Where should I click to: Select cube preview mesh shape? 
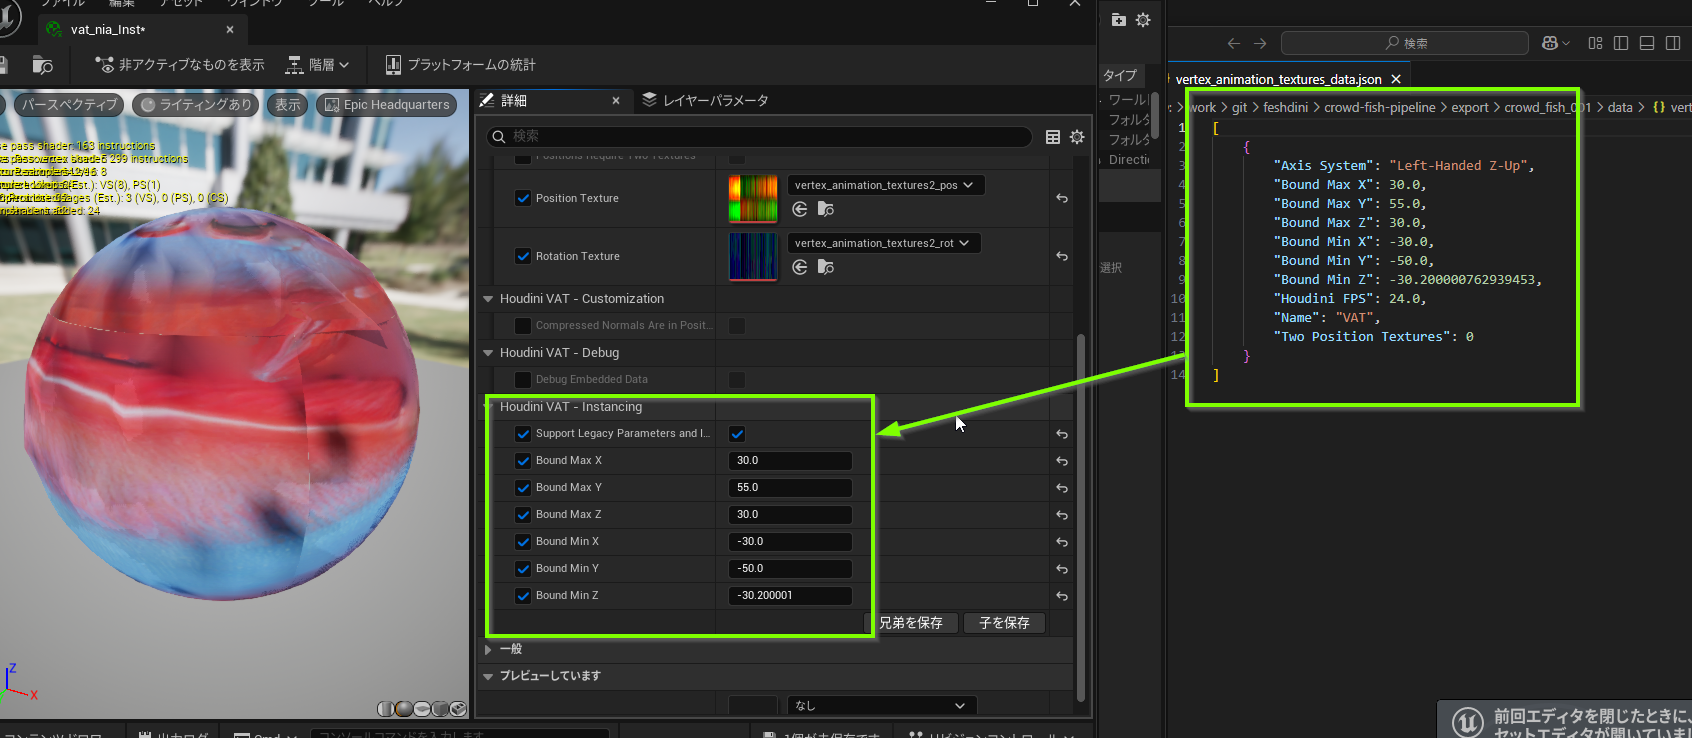pyautogui.click(x=440, y=709)
